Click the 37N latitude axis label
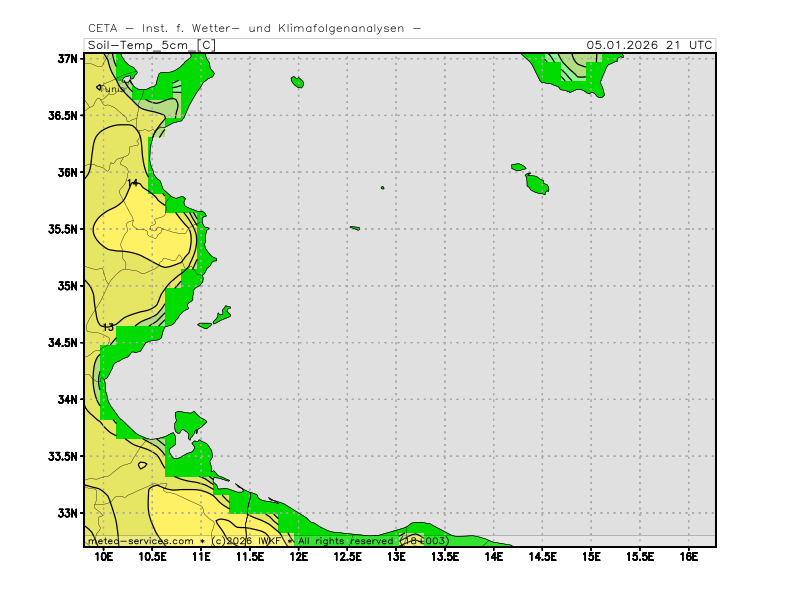800x600 pixels. tap(68, 58)
